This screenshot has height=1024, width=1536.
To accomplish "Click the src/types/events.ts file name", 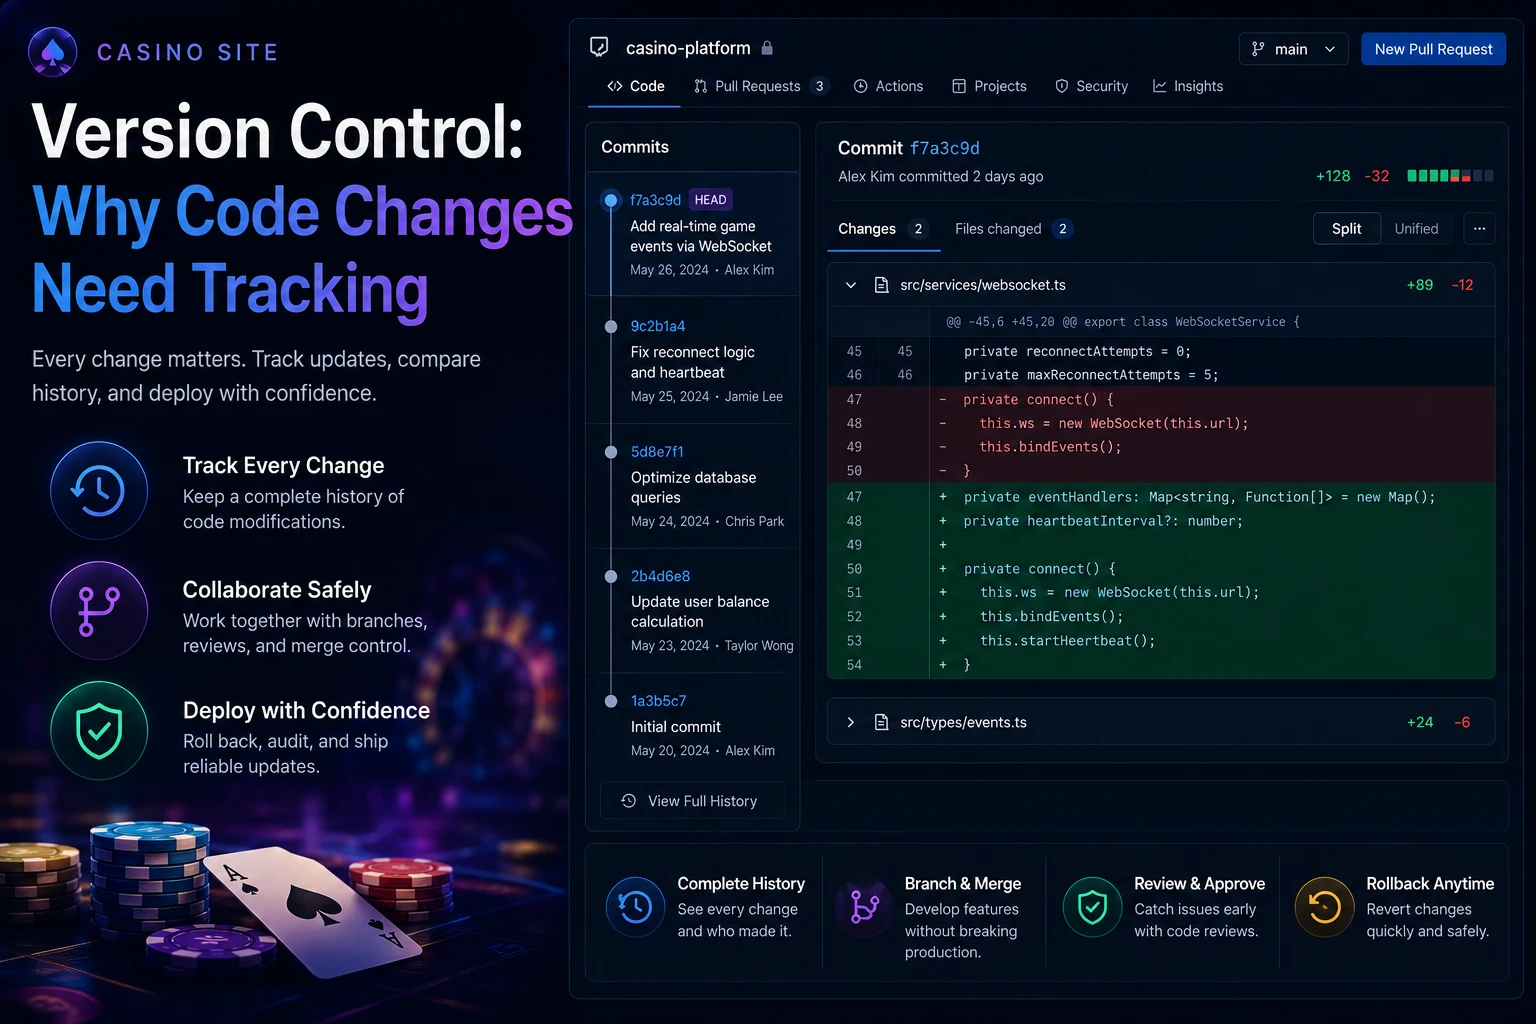I will coord(963,722).
